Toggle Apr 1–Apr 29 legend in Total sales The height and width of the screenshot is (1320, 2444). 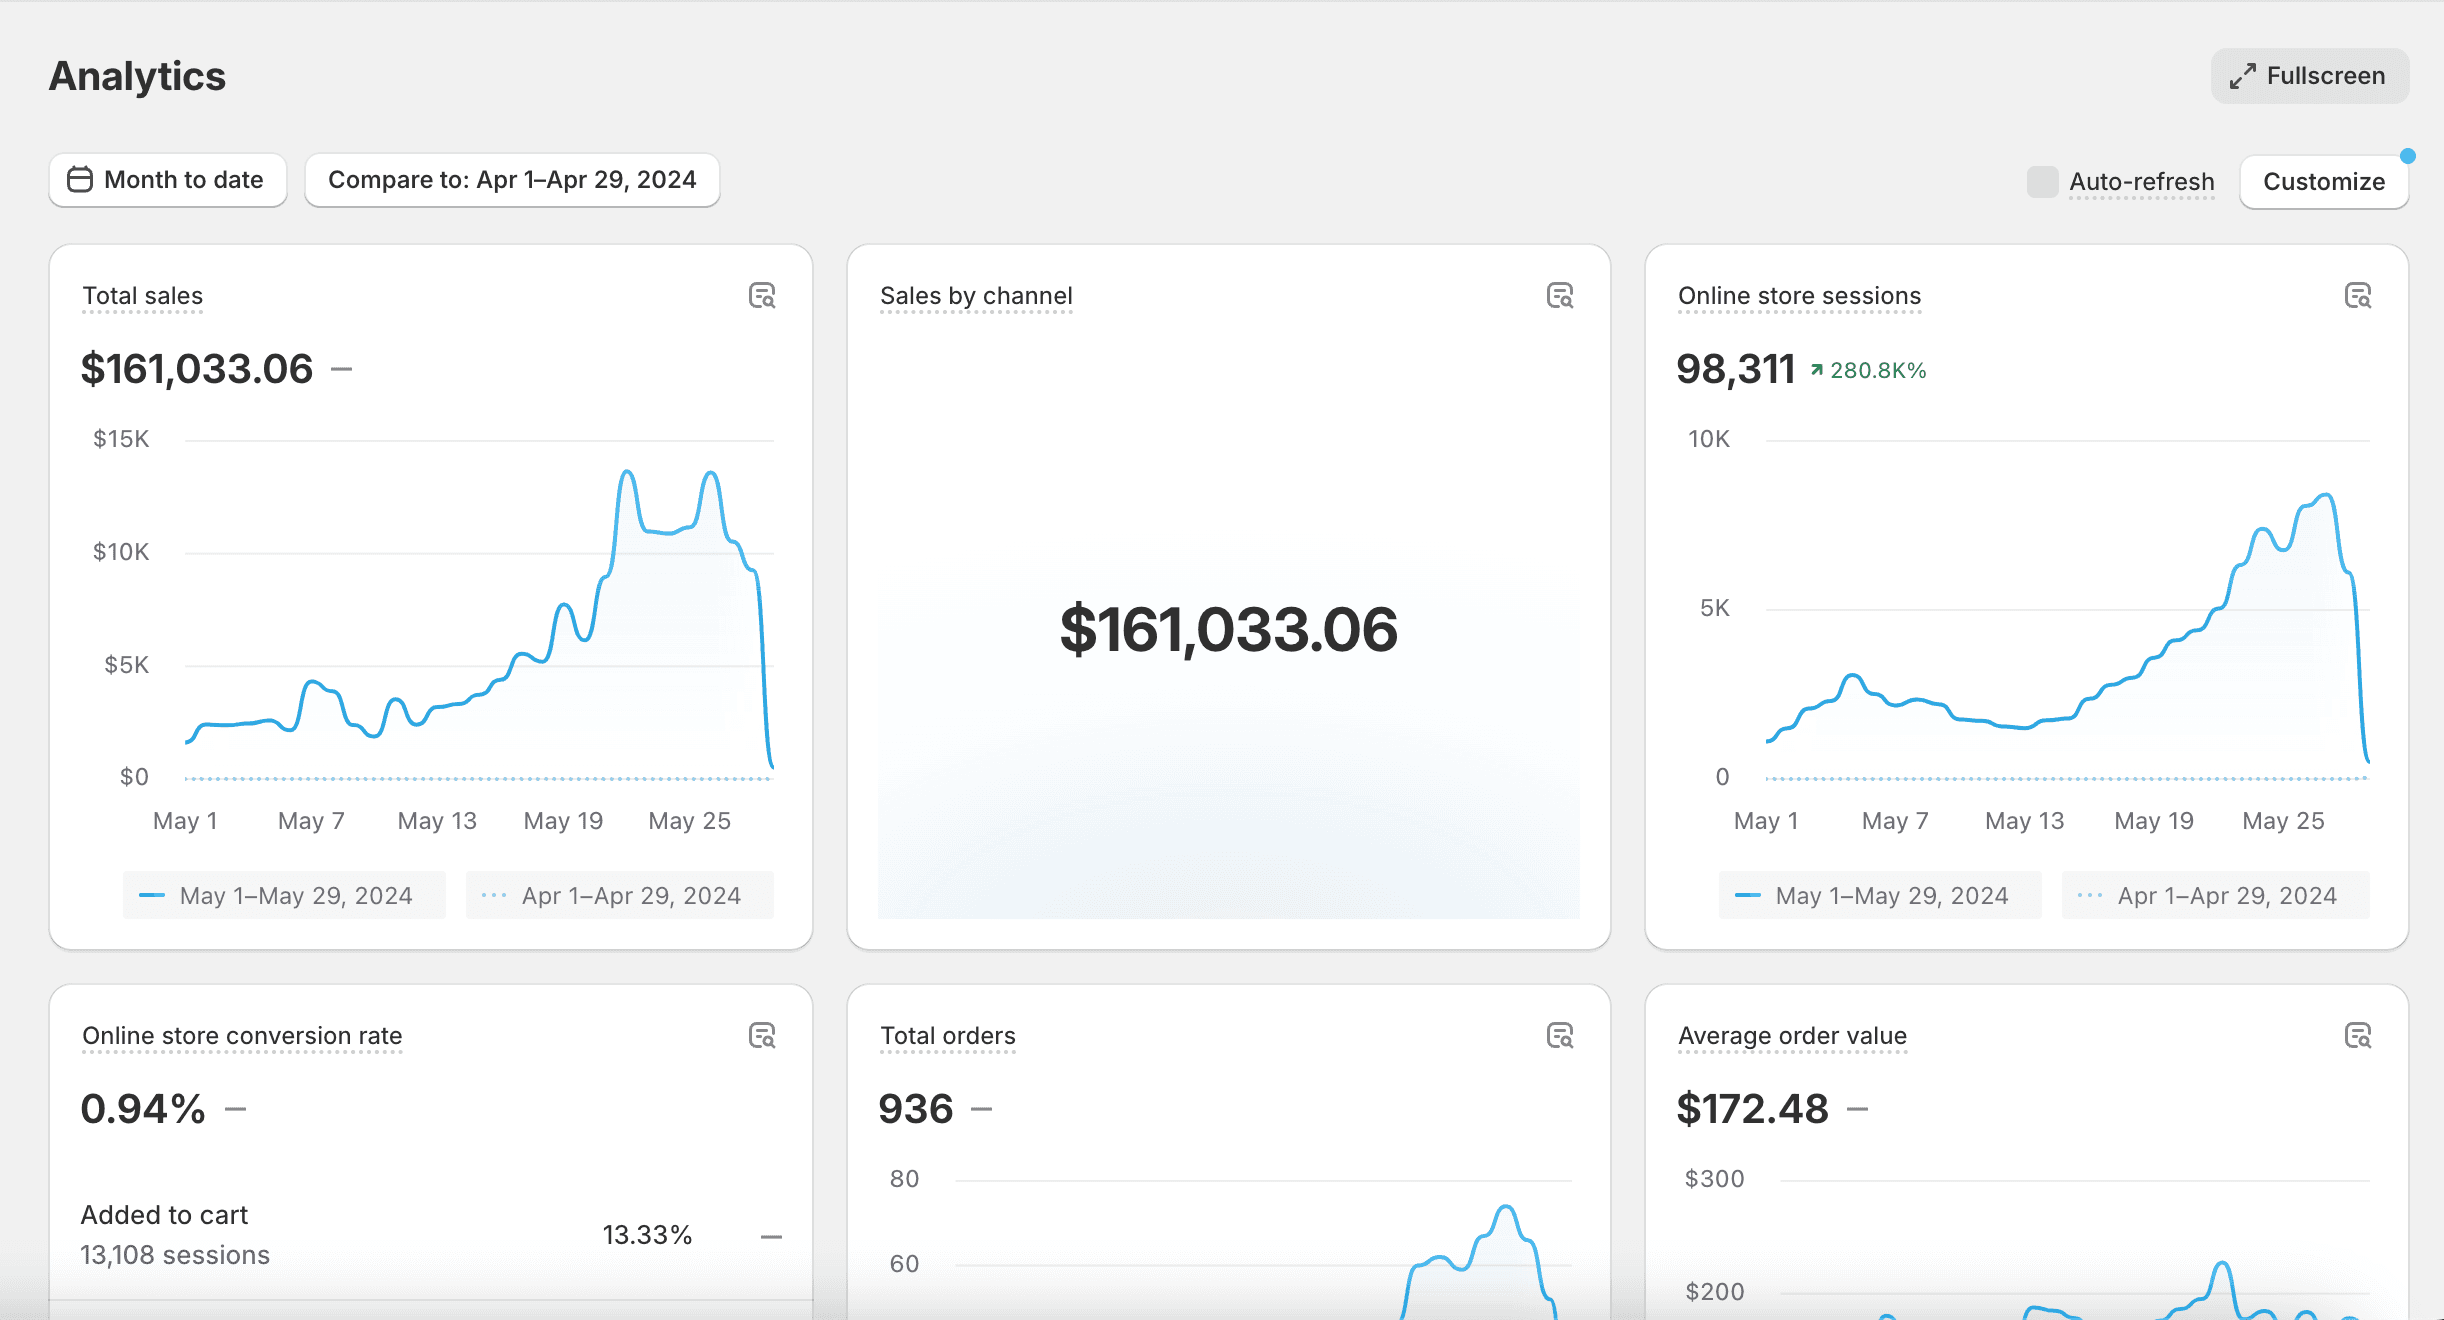[x=619, y=895]
